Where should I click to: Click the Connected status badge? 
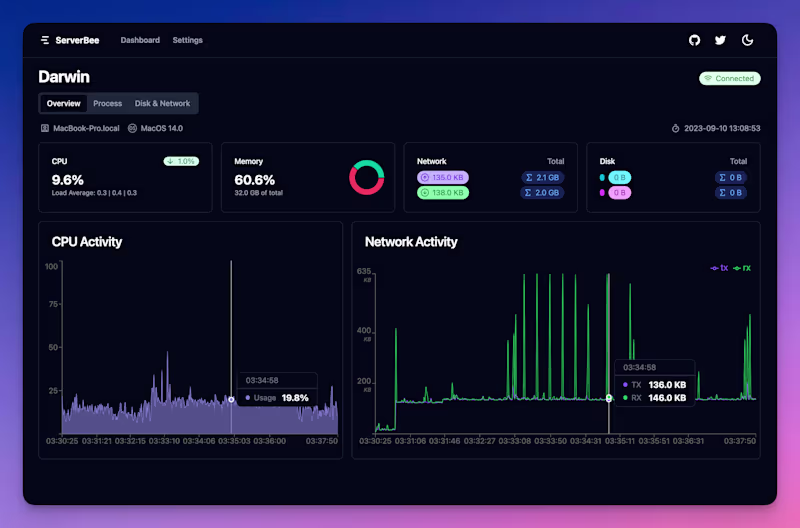click(x=730, y=79)
